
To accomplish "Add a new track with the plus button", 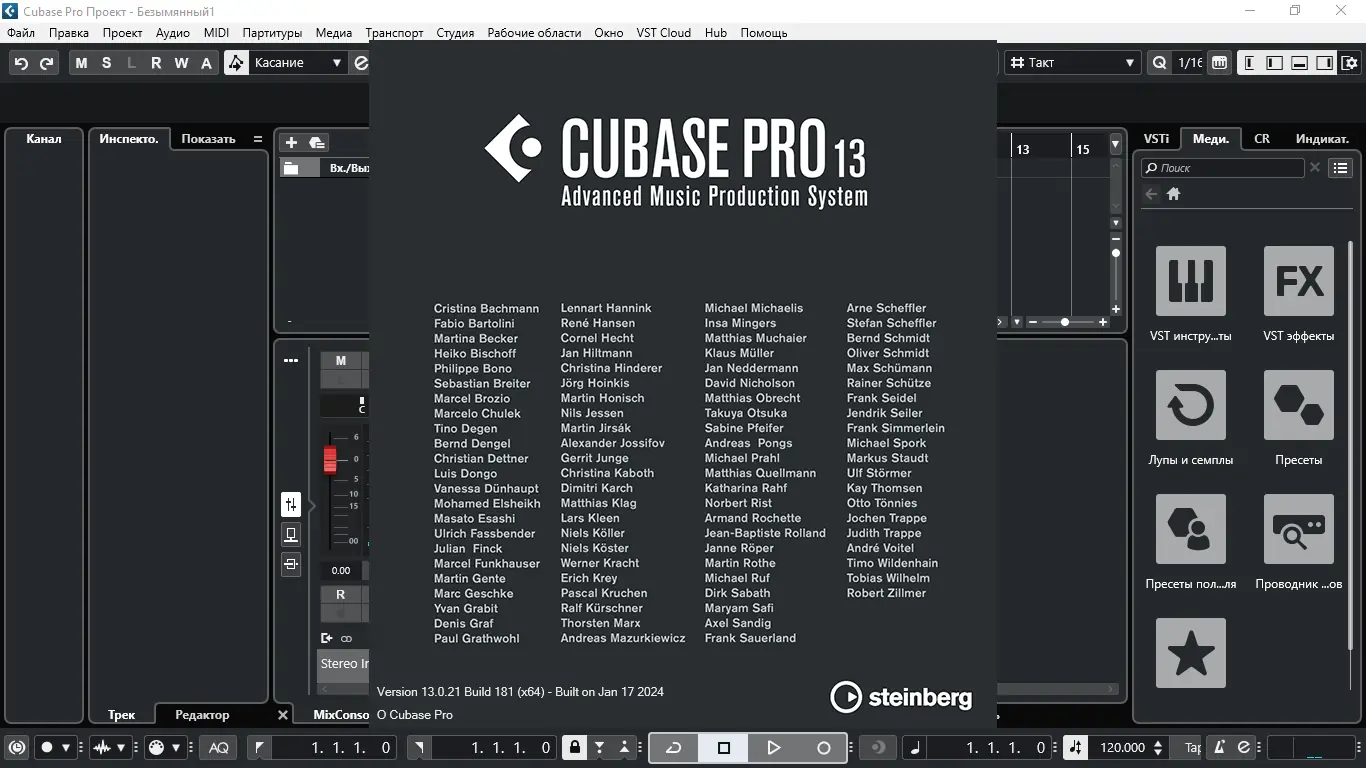I will pyautogui.click(x=291, y=143).
